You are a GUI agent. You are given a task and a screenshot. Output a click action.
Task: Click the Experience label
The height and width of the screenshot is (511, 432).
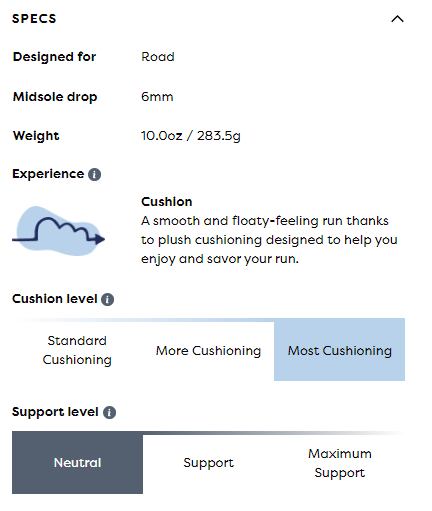[x=48, y=174]
